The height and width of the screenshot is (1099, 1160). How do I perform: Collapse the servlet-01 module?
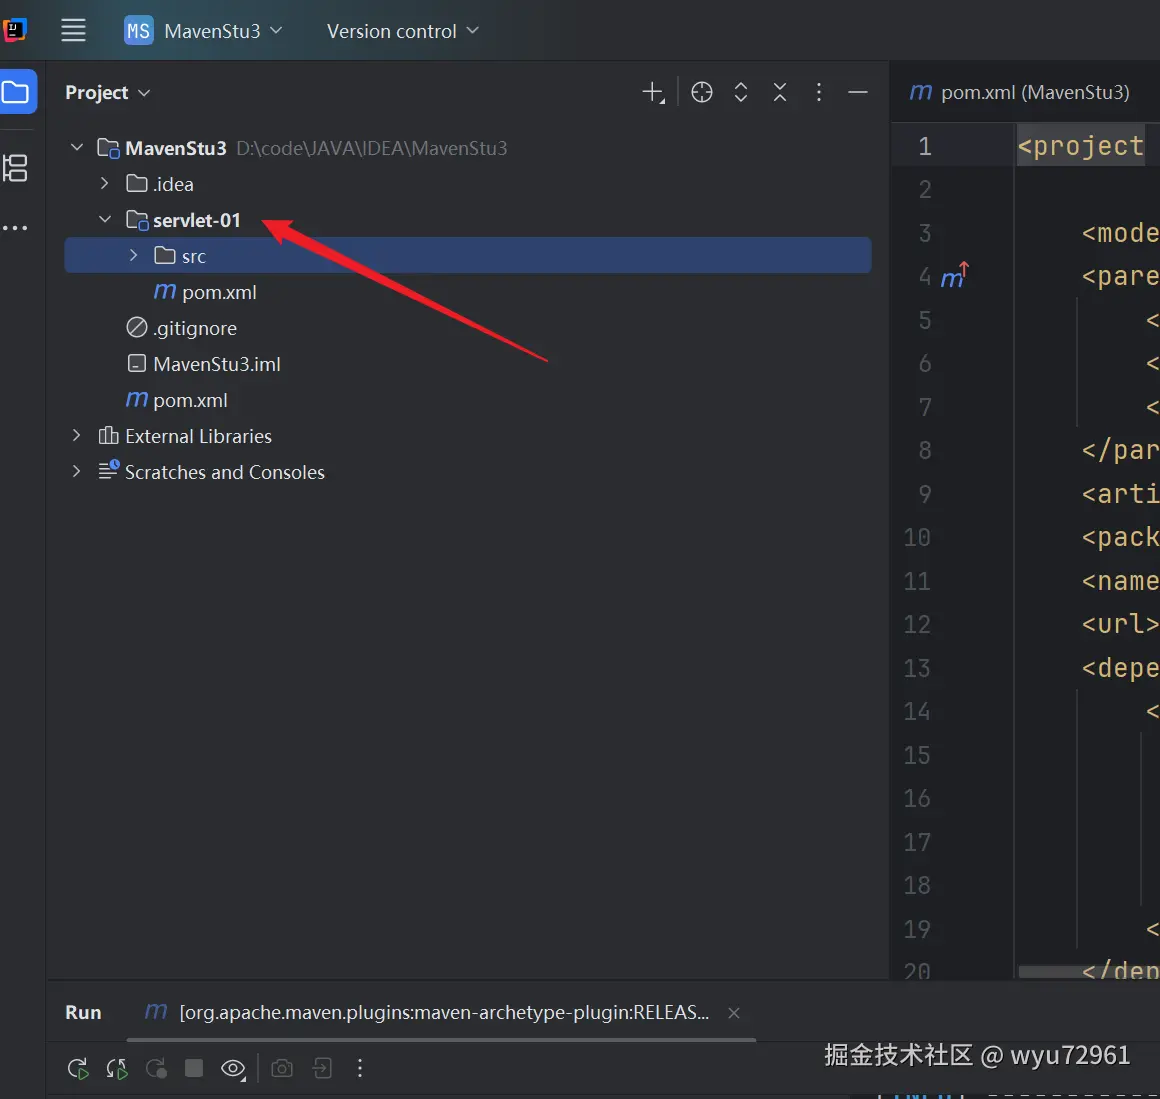[105, 219]
